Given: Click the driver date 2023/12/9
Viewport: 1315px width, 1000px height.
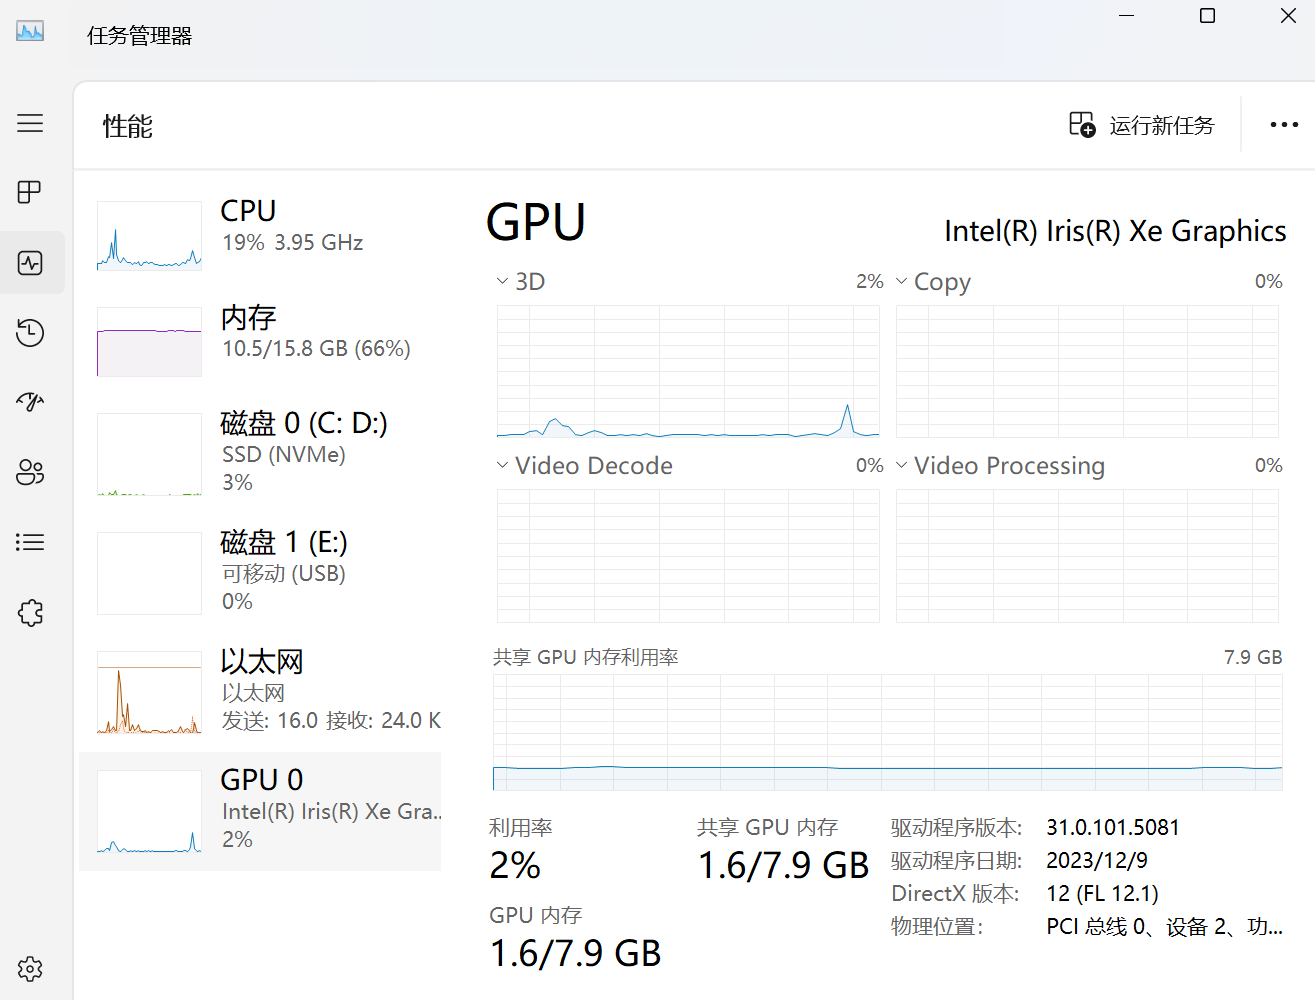Looking at the screenshot, I should click(1097, 861).
